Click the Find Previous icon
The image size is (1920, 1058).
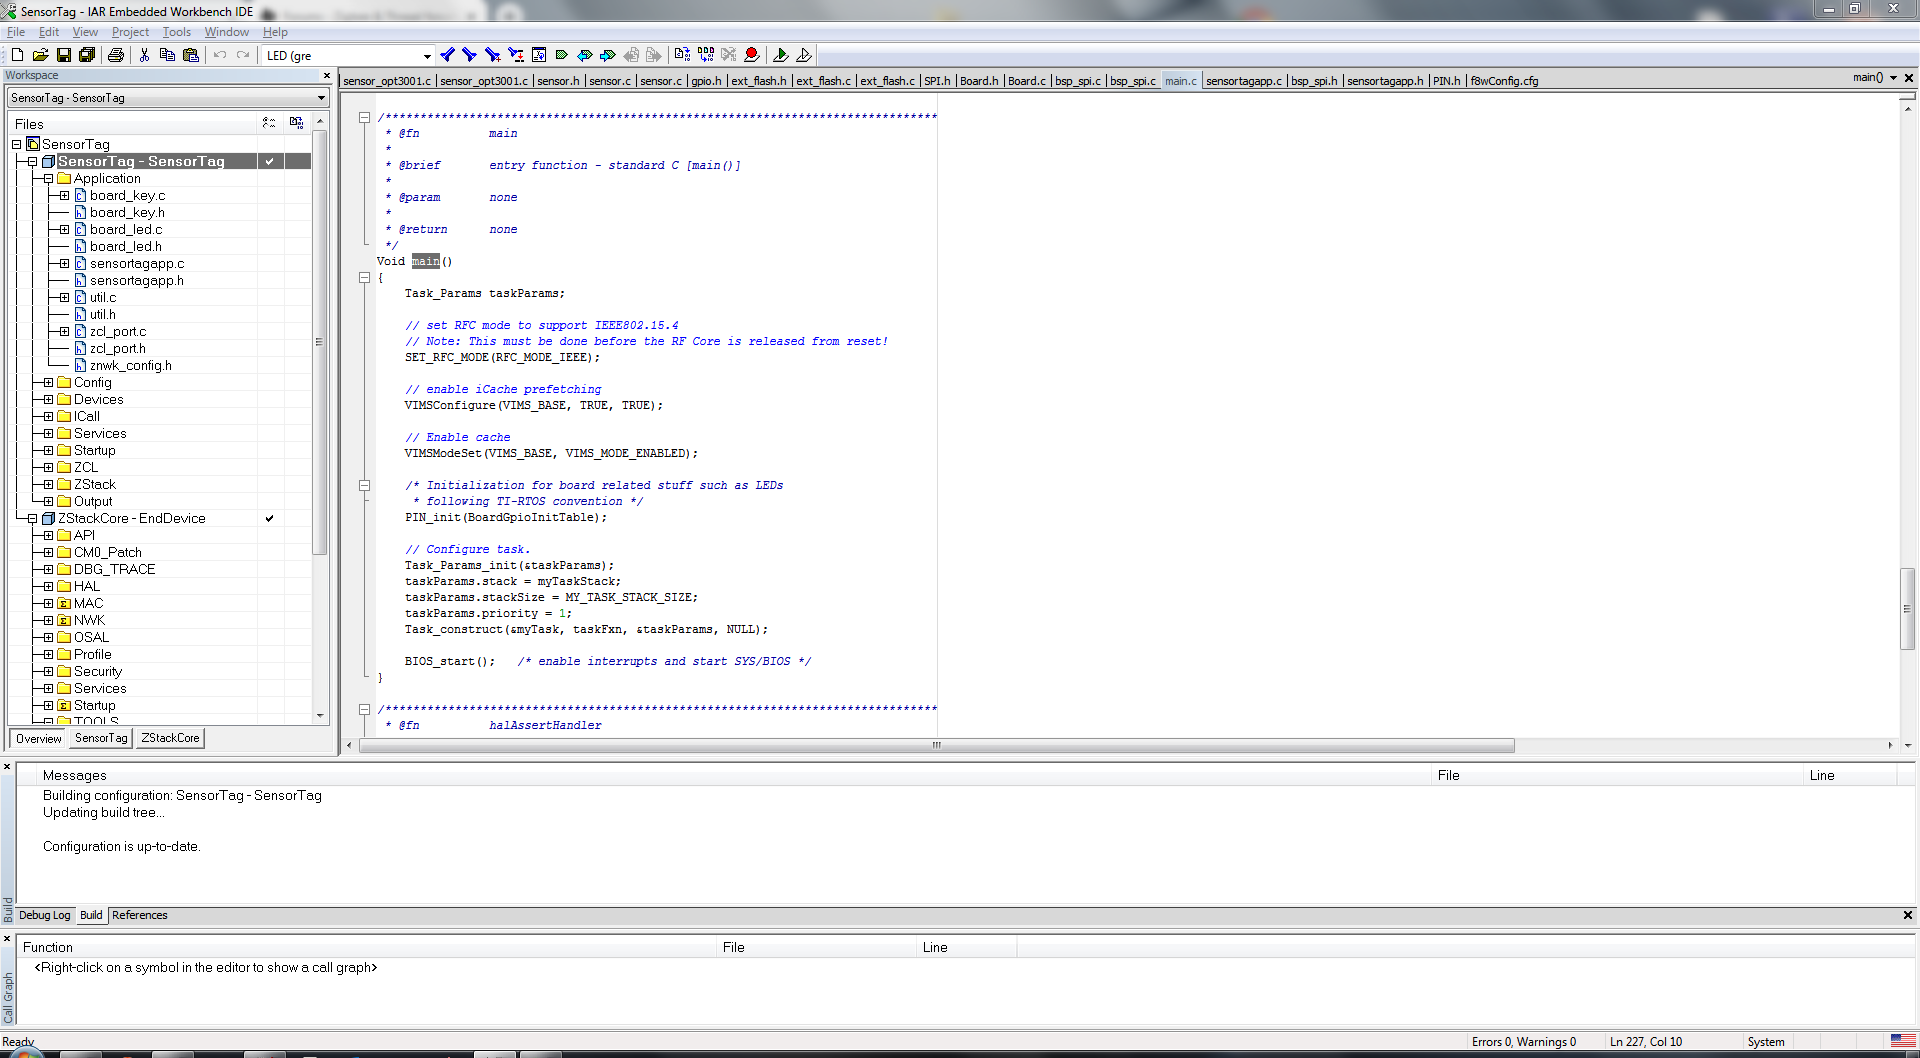(447, 55)
